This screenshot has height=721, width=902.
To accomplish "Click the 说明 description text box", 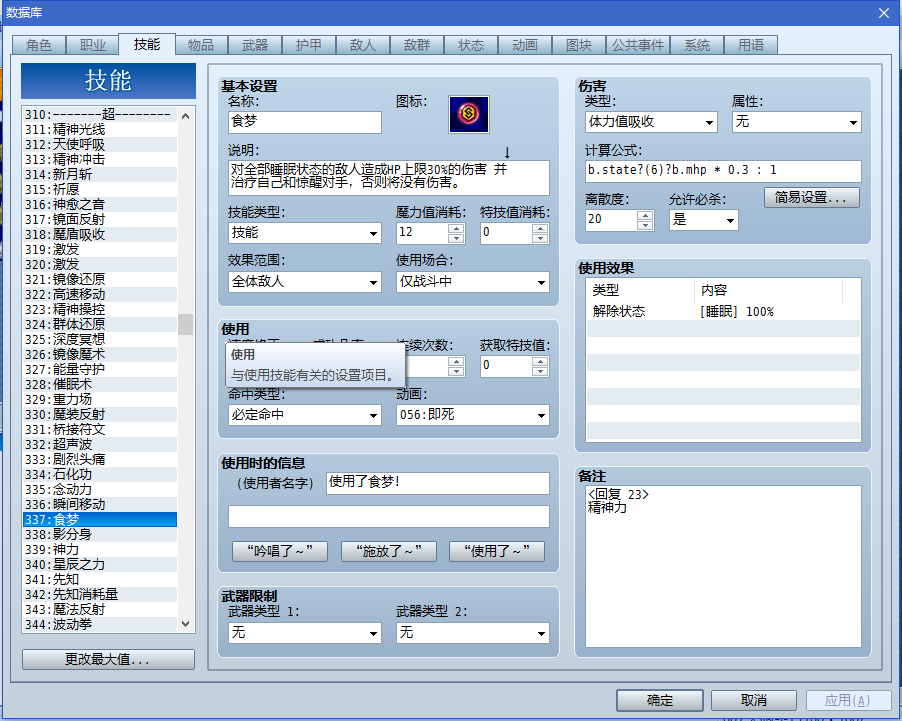I will coord(389,178).
